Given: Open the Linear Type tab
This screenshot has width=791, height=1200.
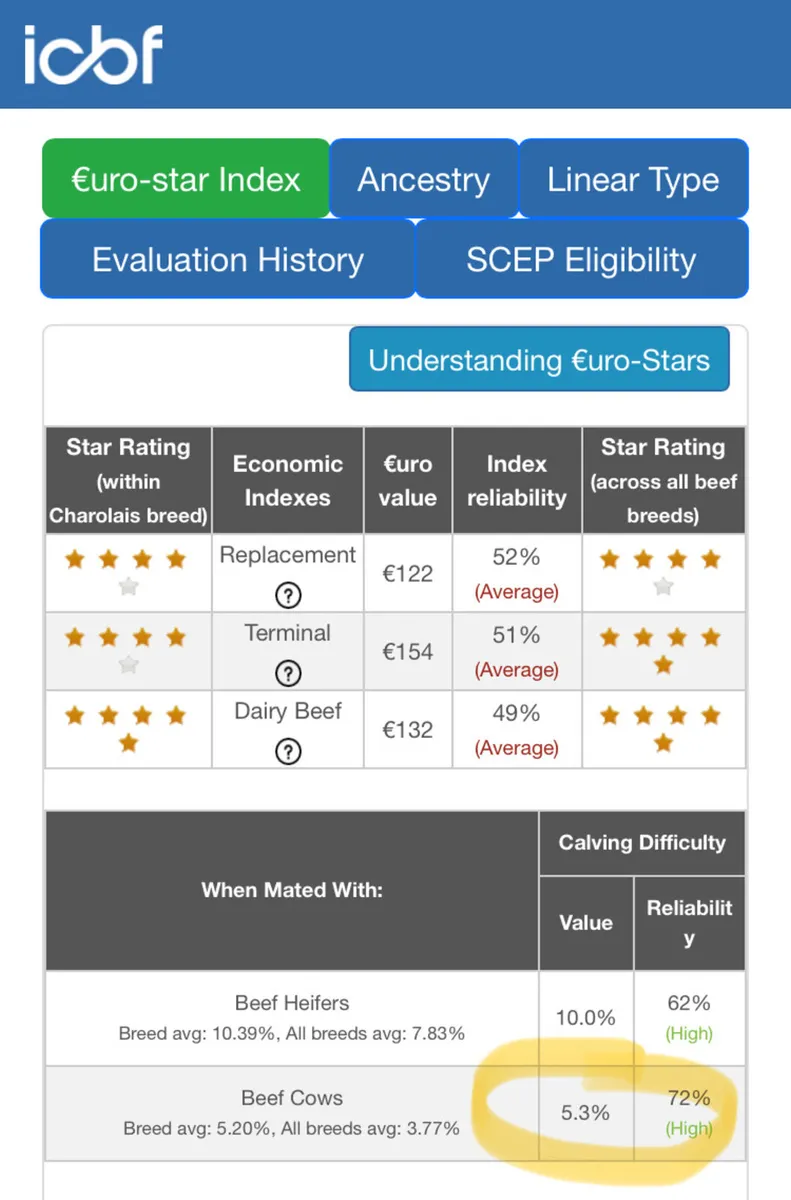Looking at the screenshot, I should click(633, 179).
